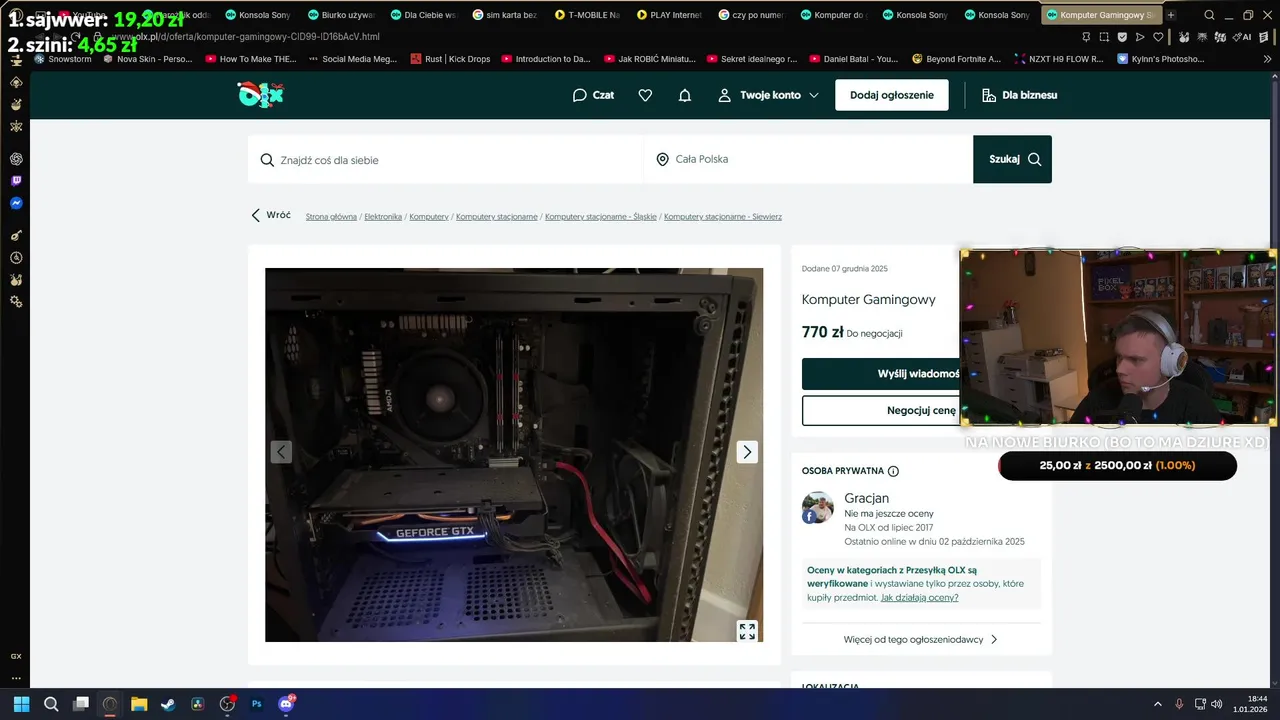1280x720 pixels.
Task: Open Rust | Kick Drops bookmark
Action: click(x=450, y=59)
